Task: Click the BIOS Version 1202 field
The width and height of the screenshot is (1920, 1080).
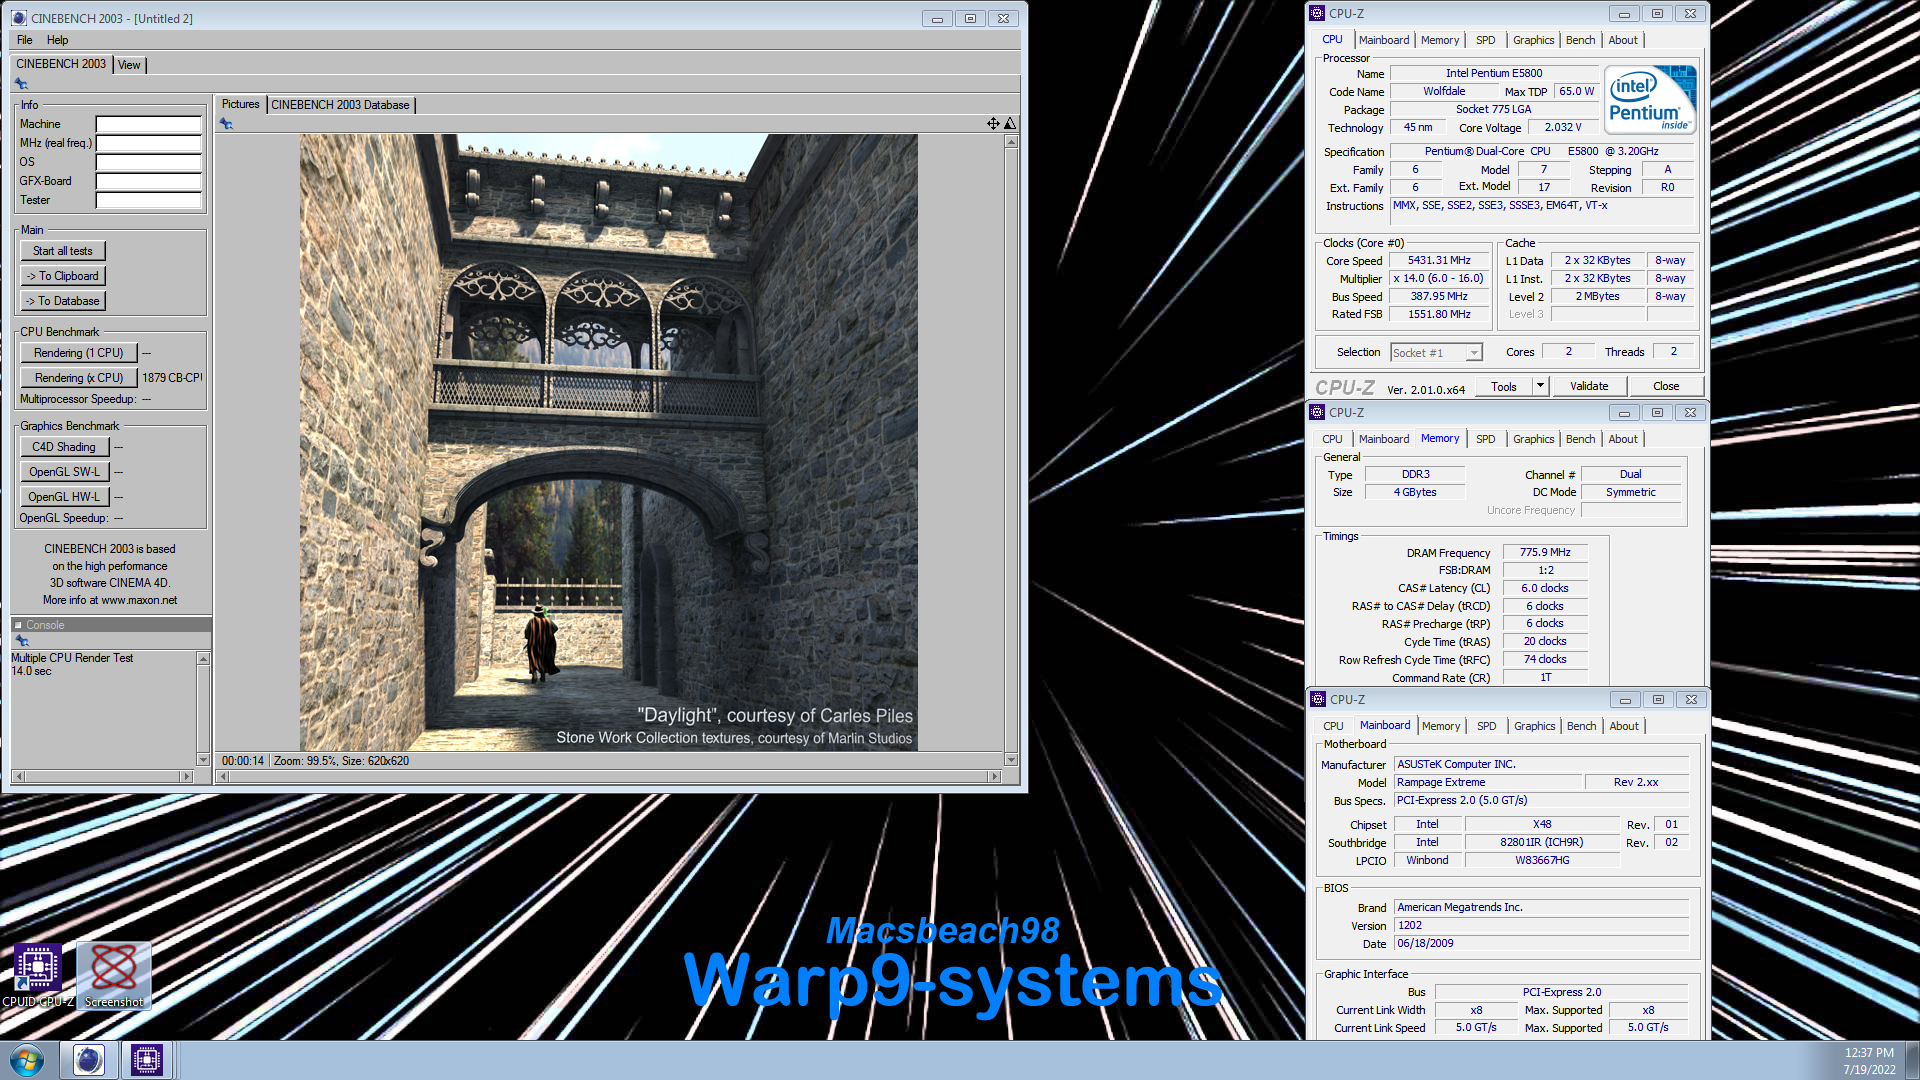Action: coord(1541,925)
